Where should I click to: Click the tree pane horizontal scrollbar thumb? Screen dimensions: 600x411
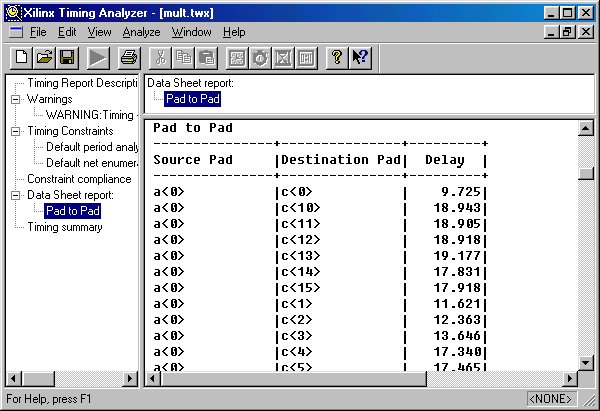point(39,379)
